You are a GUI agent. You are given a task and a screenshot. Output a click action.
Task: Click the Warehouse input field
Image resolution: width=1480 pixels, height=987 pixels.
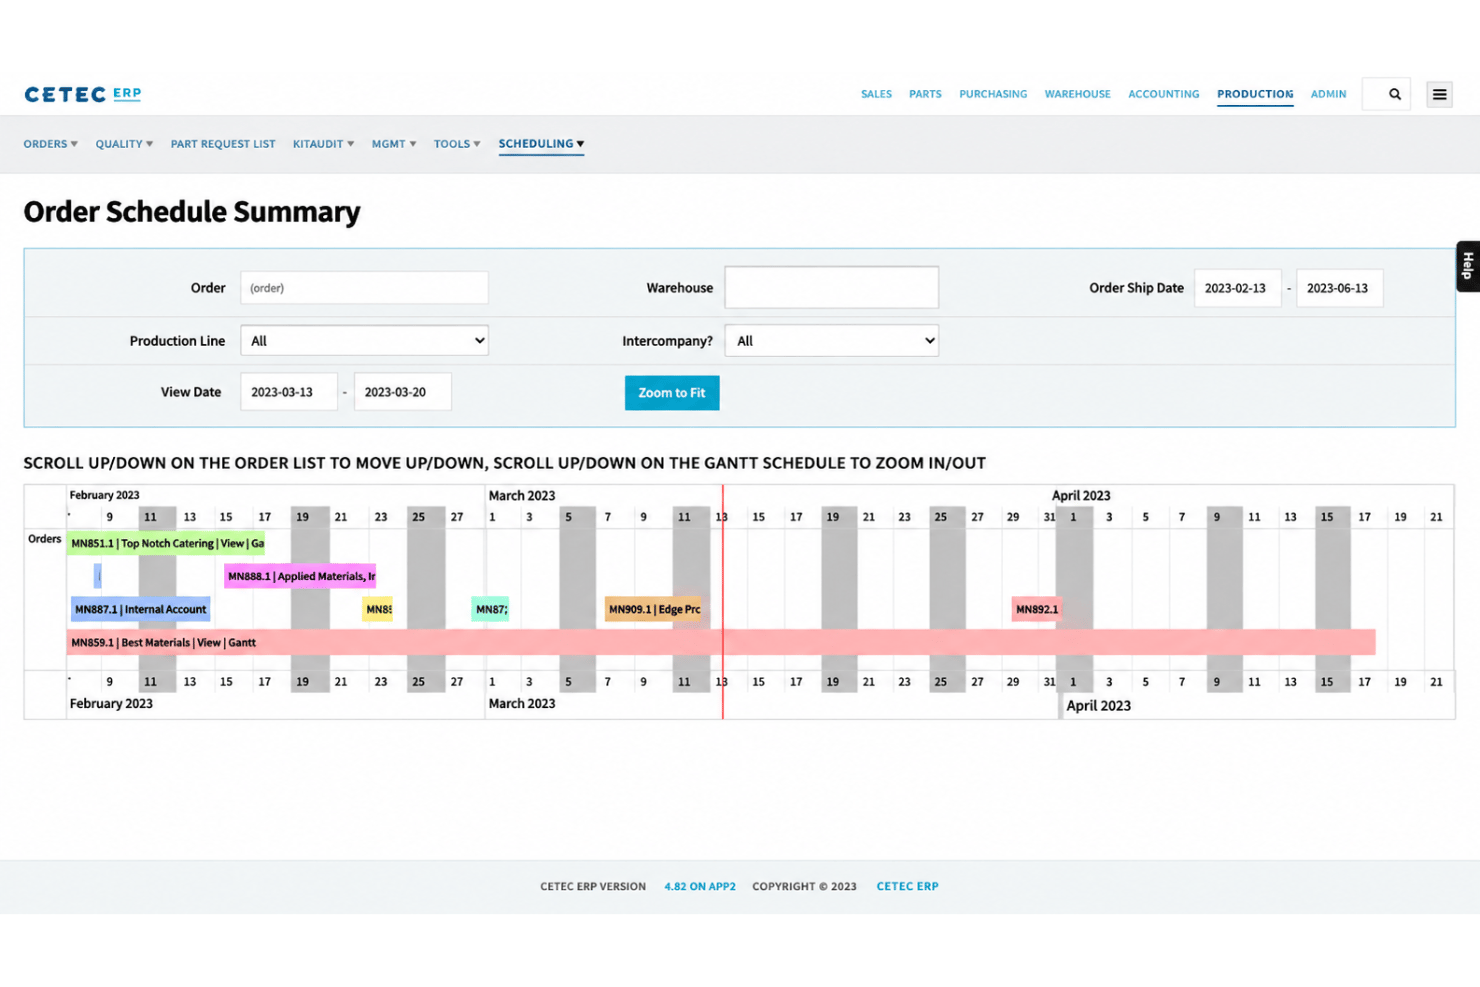pyautogui.click(x=832, y=287)
